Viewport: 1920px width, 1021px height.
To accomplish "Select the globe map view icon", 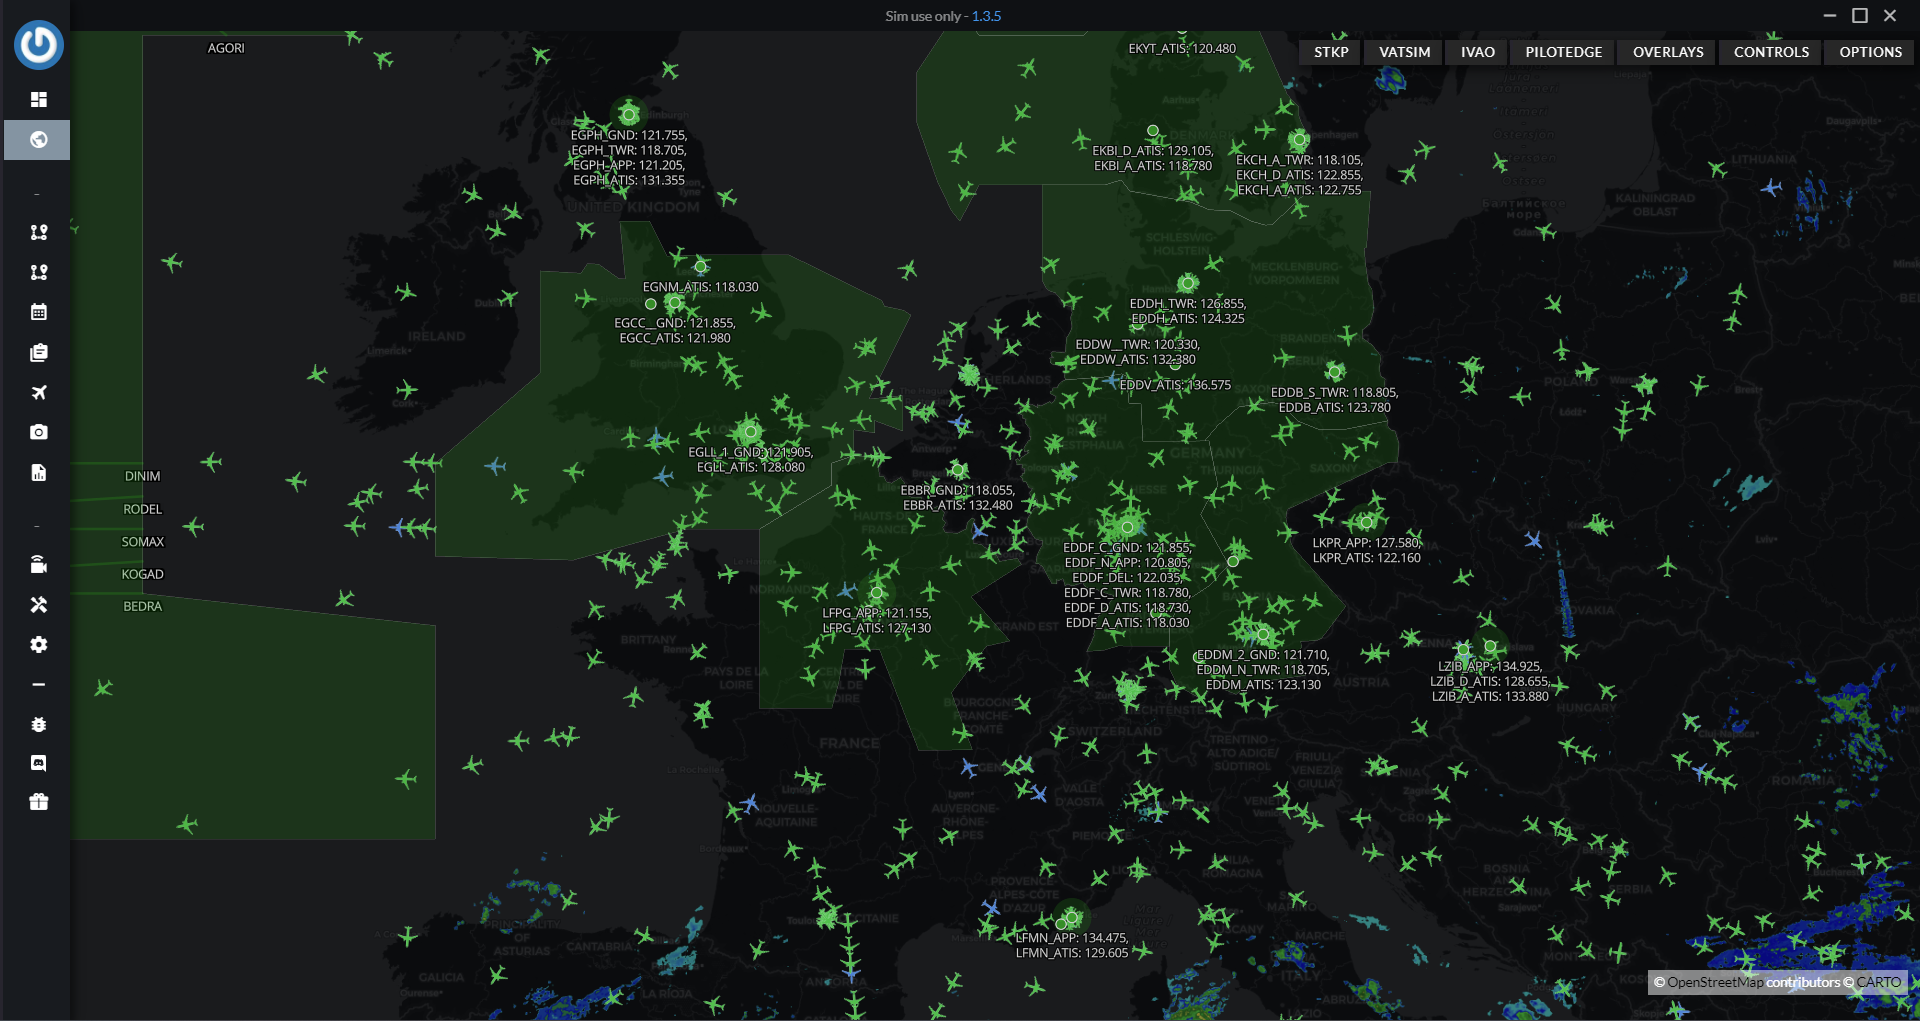I will 38,140.
